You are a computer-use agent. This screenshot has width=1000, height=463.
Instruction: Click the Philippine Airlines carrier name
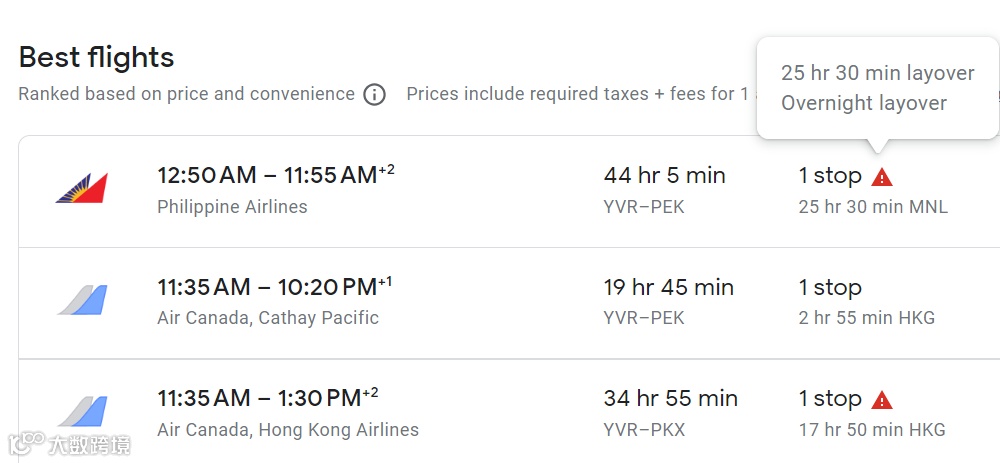click(232, 207)
